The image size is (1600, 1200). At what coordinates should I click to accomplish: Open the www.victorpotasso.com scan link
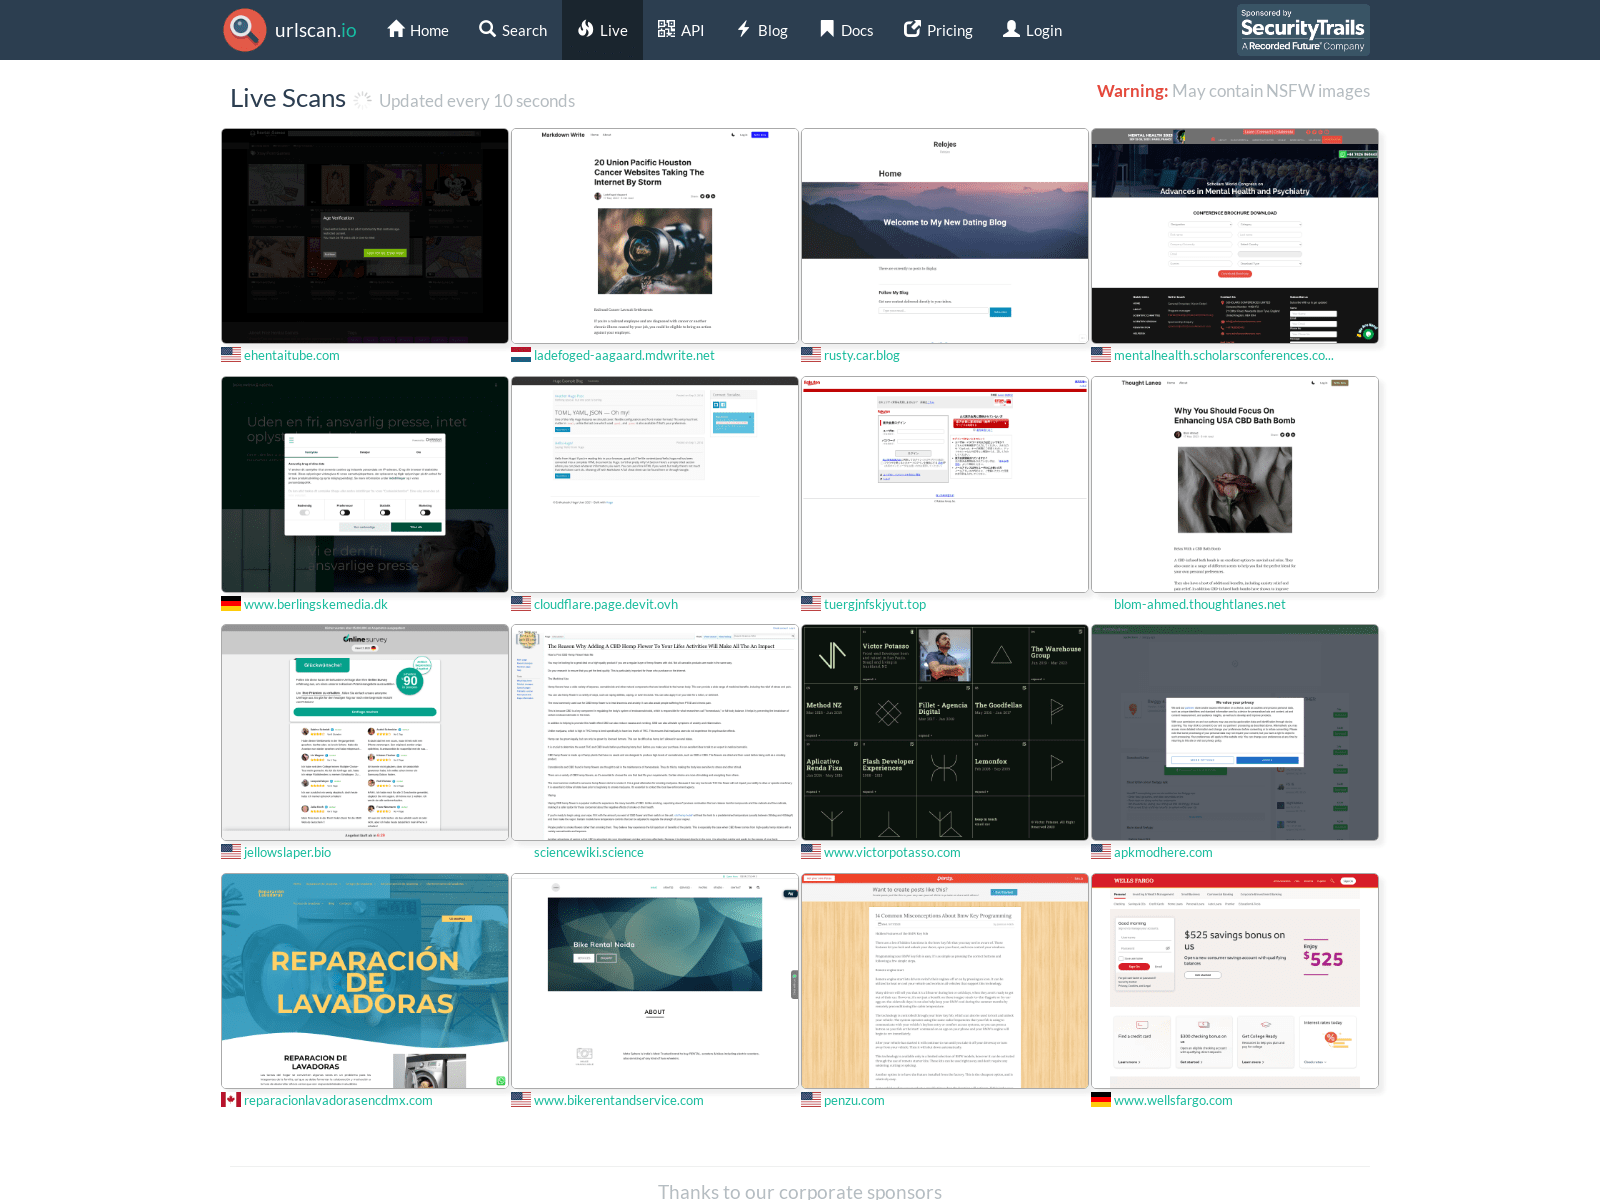[892, 852]
